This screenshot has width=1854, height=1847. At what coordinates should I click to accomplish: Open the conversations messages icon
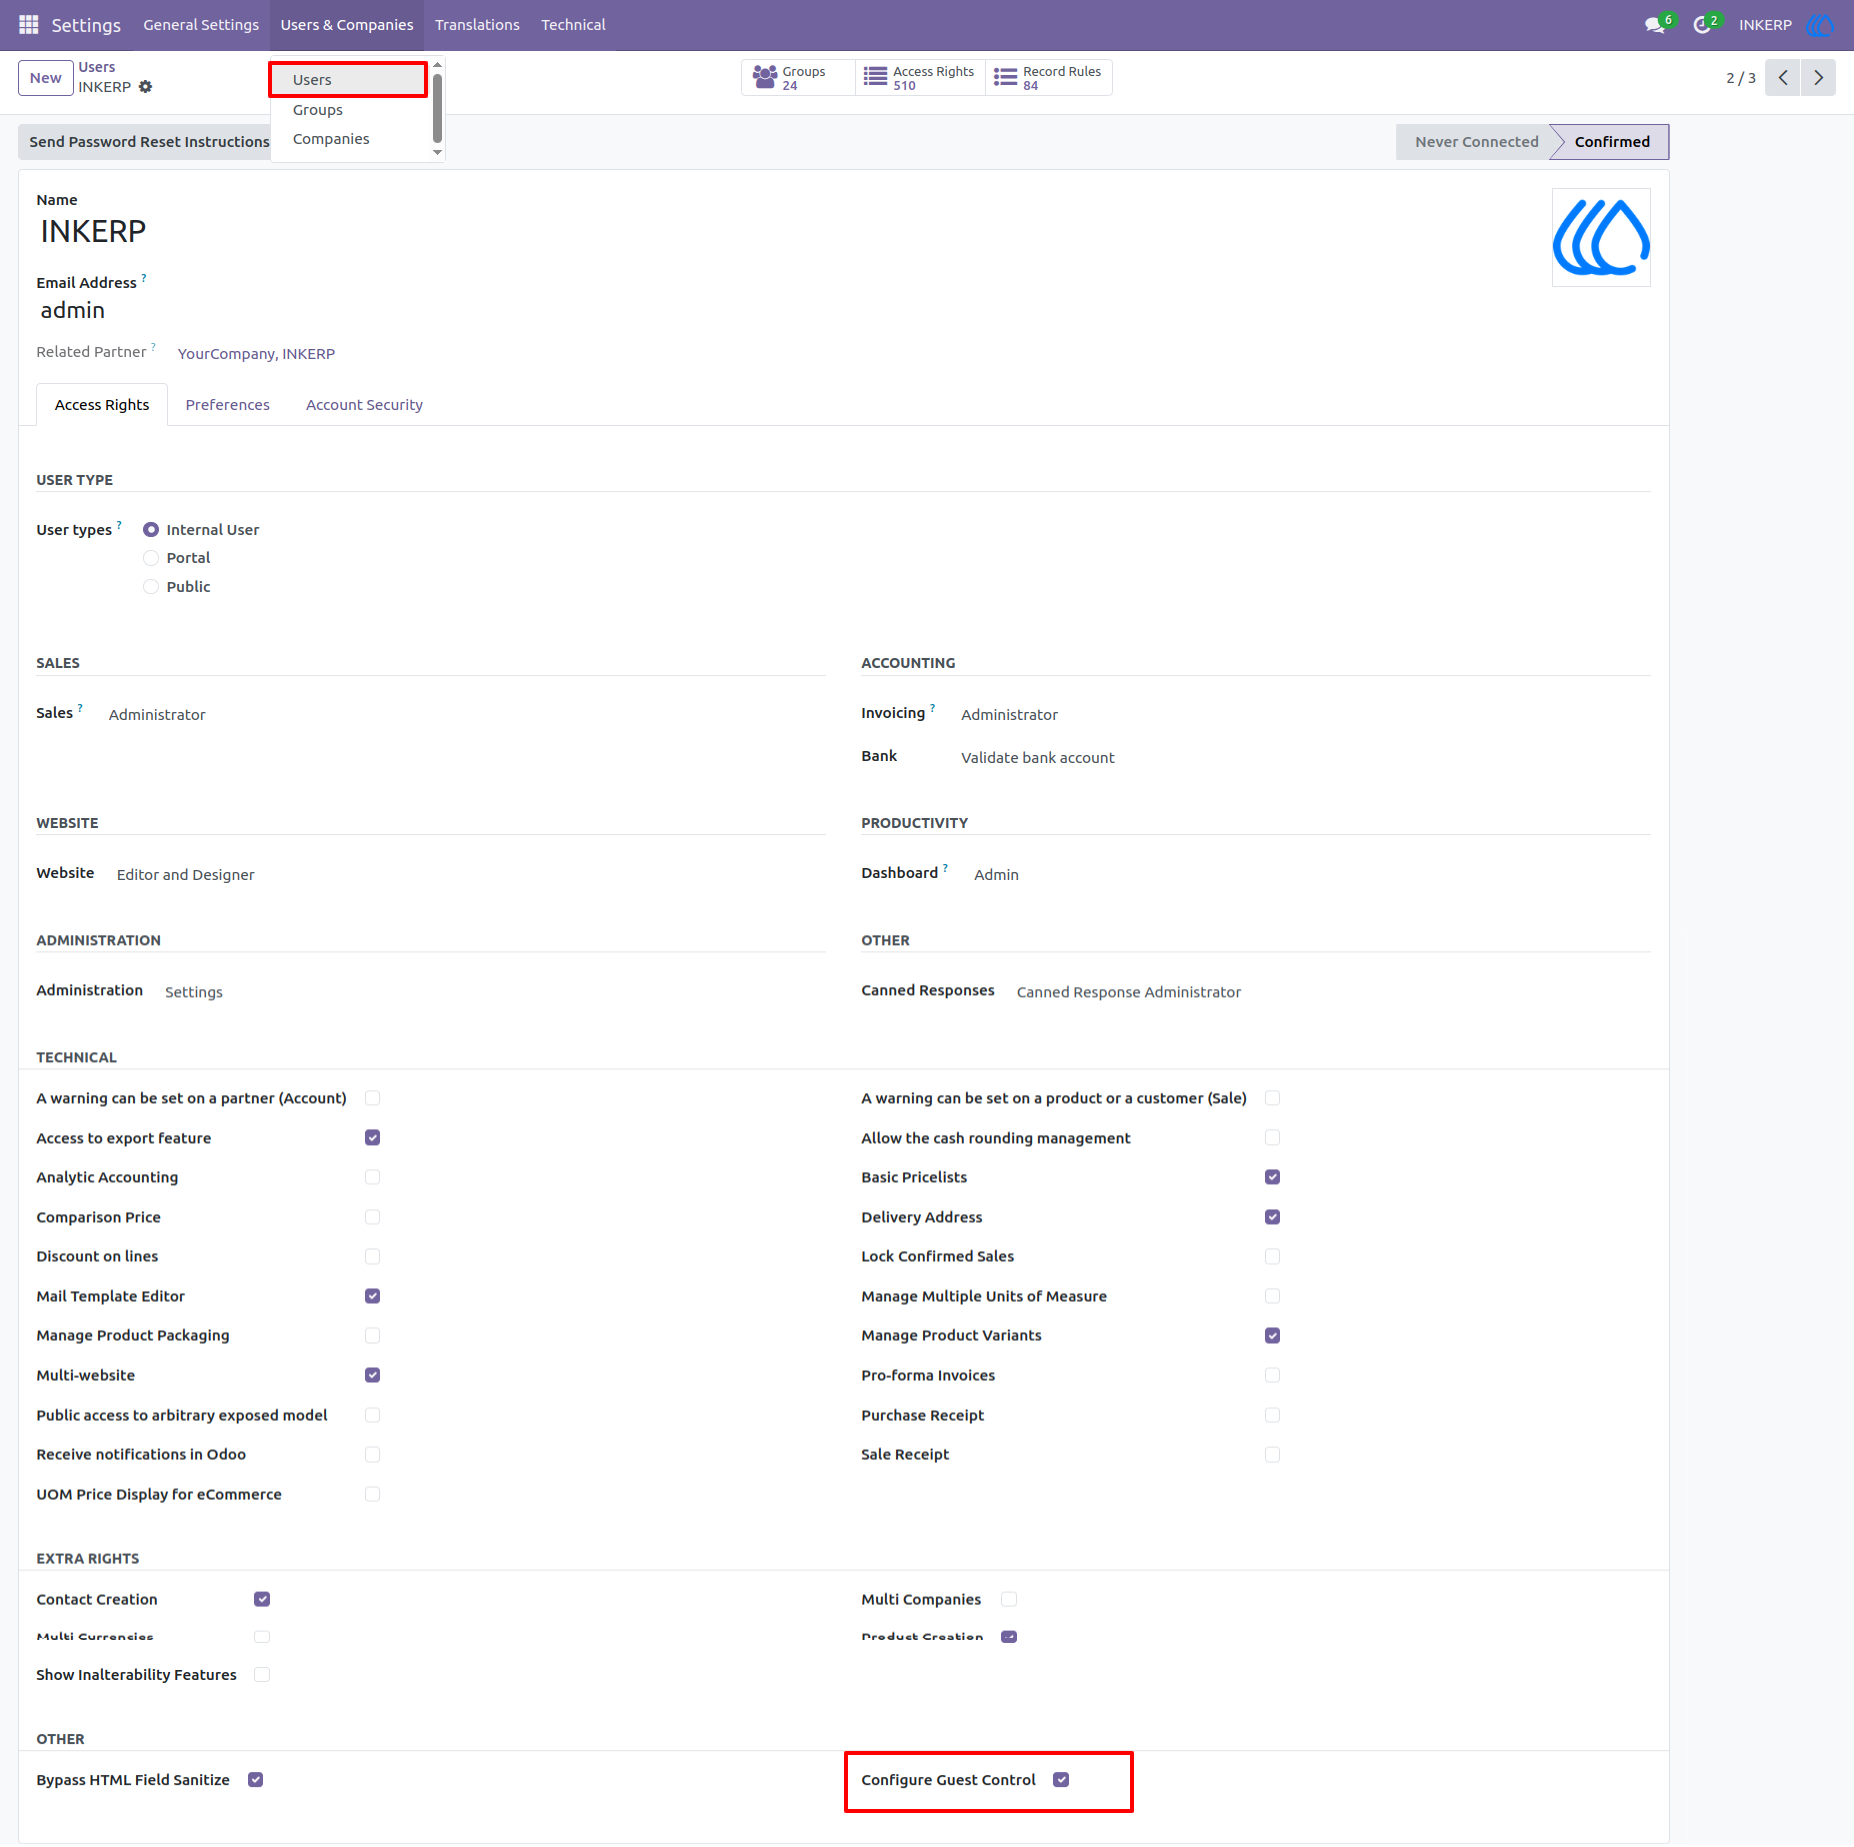1656,24
